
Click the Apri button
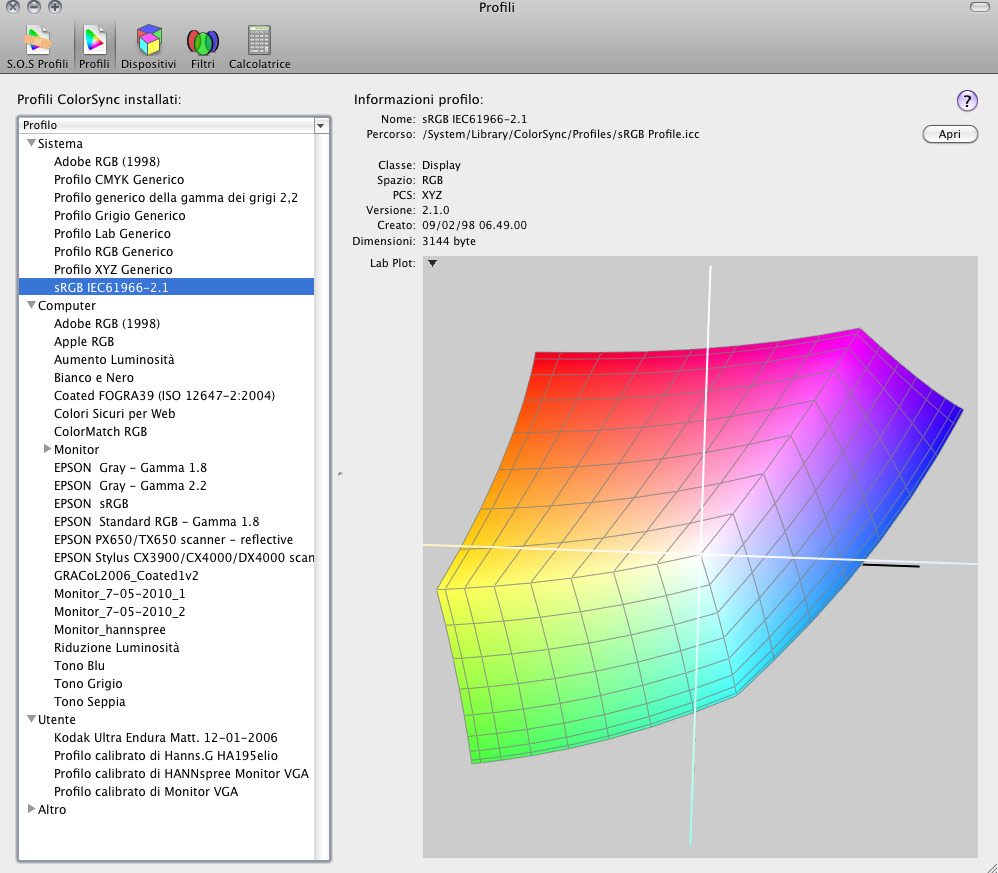tap(949, 134)
